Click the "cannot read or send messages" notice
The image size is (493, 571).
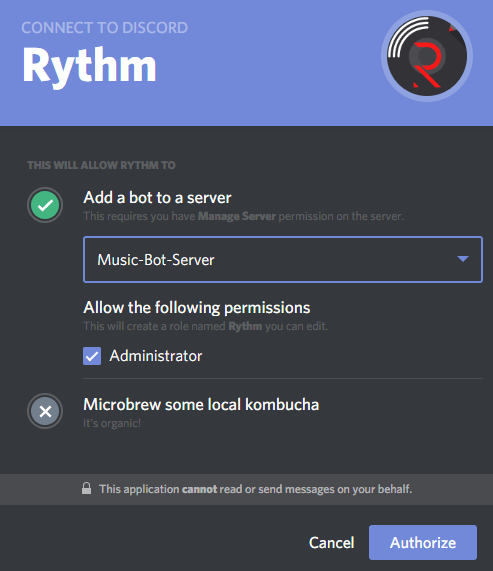(x=255, y=489)
